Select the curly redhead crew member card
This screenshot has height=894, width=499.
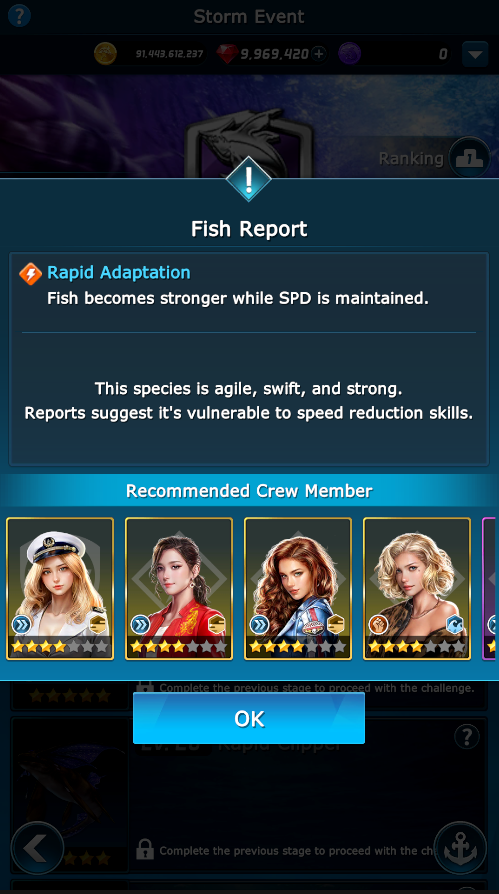pyautogui.click(x=298, y=588)
